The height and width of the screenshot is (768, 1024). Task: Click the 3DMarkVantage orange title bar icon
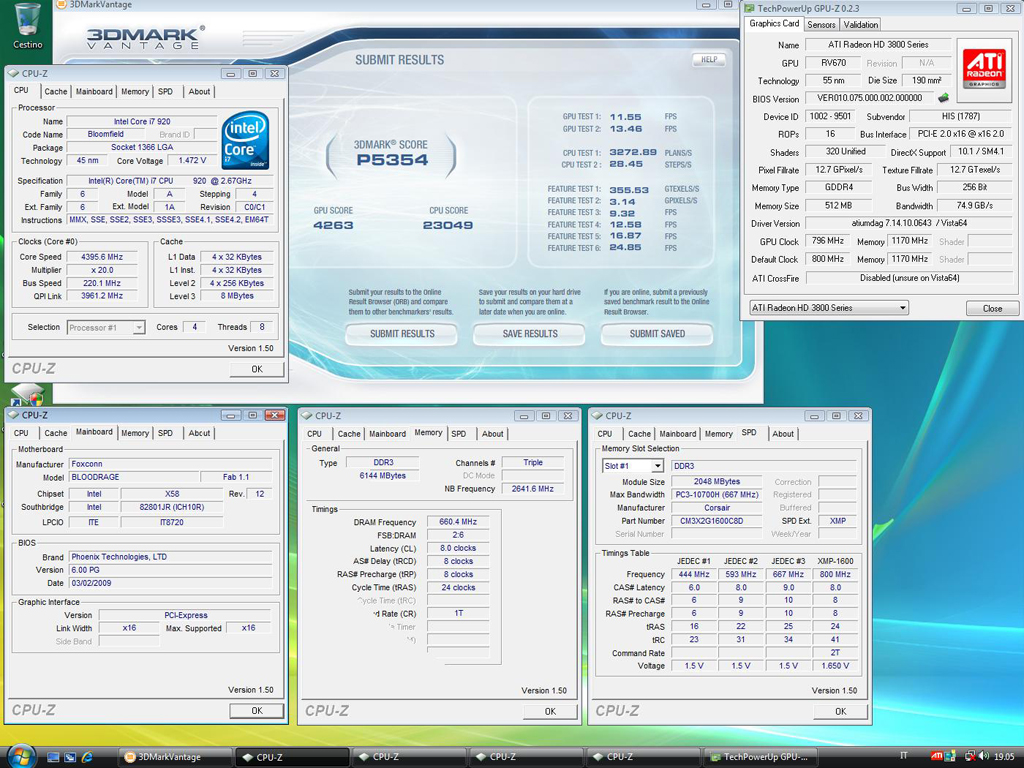coord(61,5)
